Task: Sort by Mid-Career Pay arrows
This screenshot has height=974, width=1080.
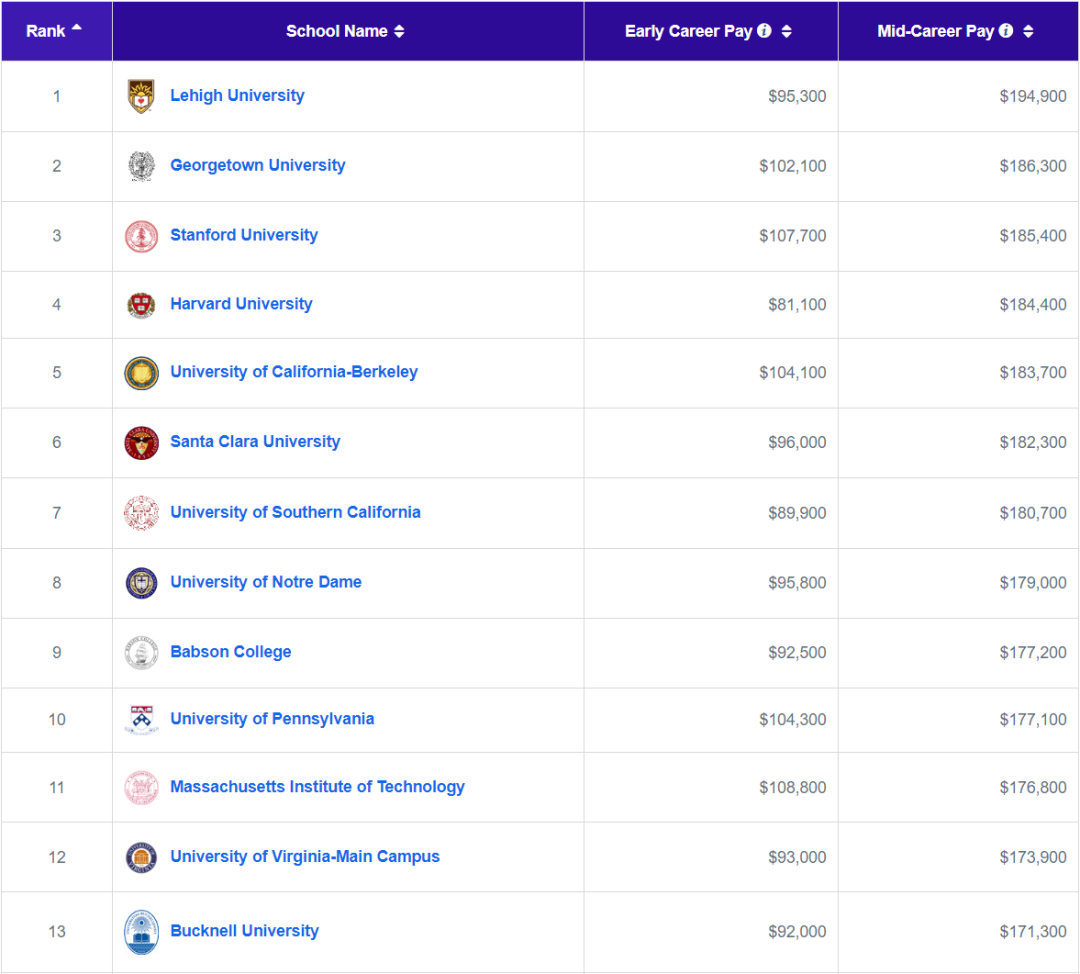Action: point(1028,32)
